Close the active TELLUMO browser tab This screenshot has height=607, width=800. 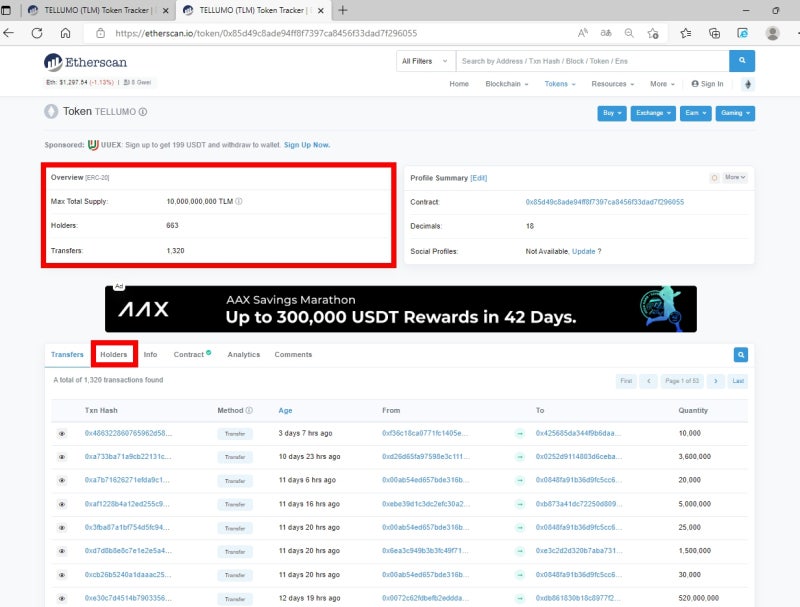(320, 10)
